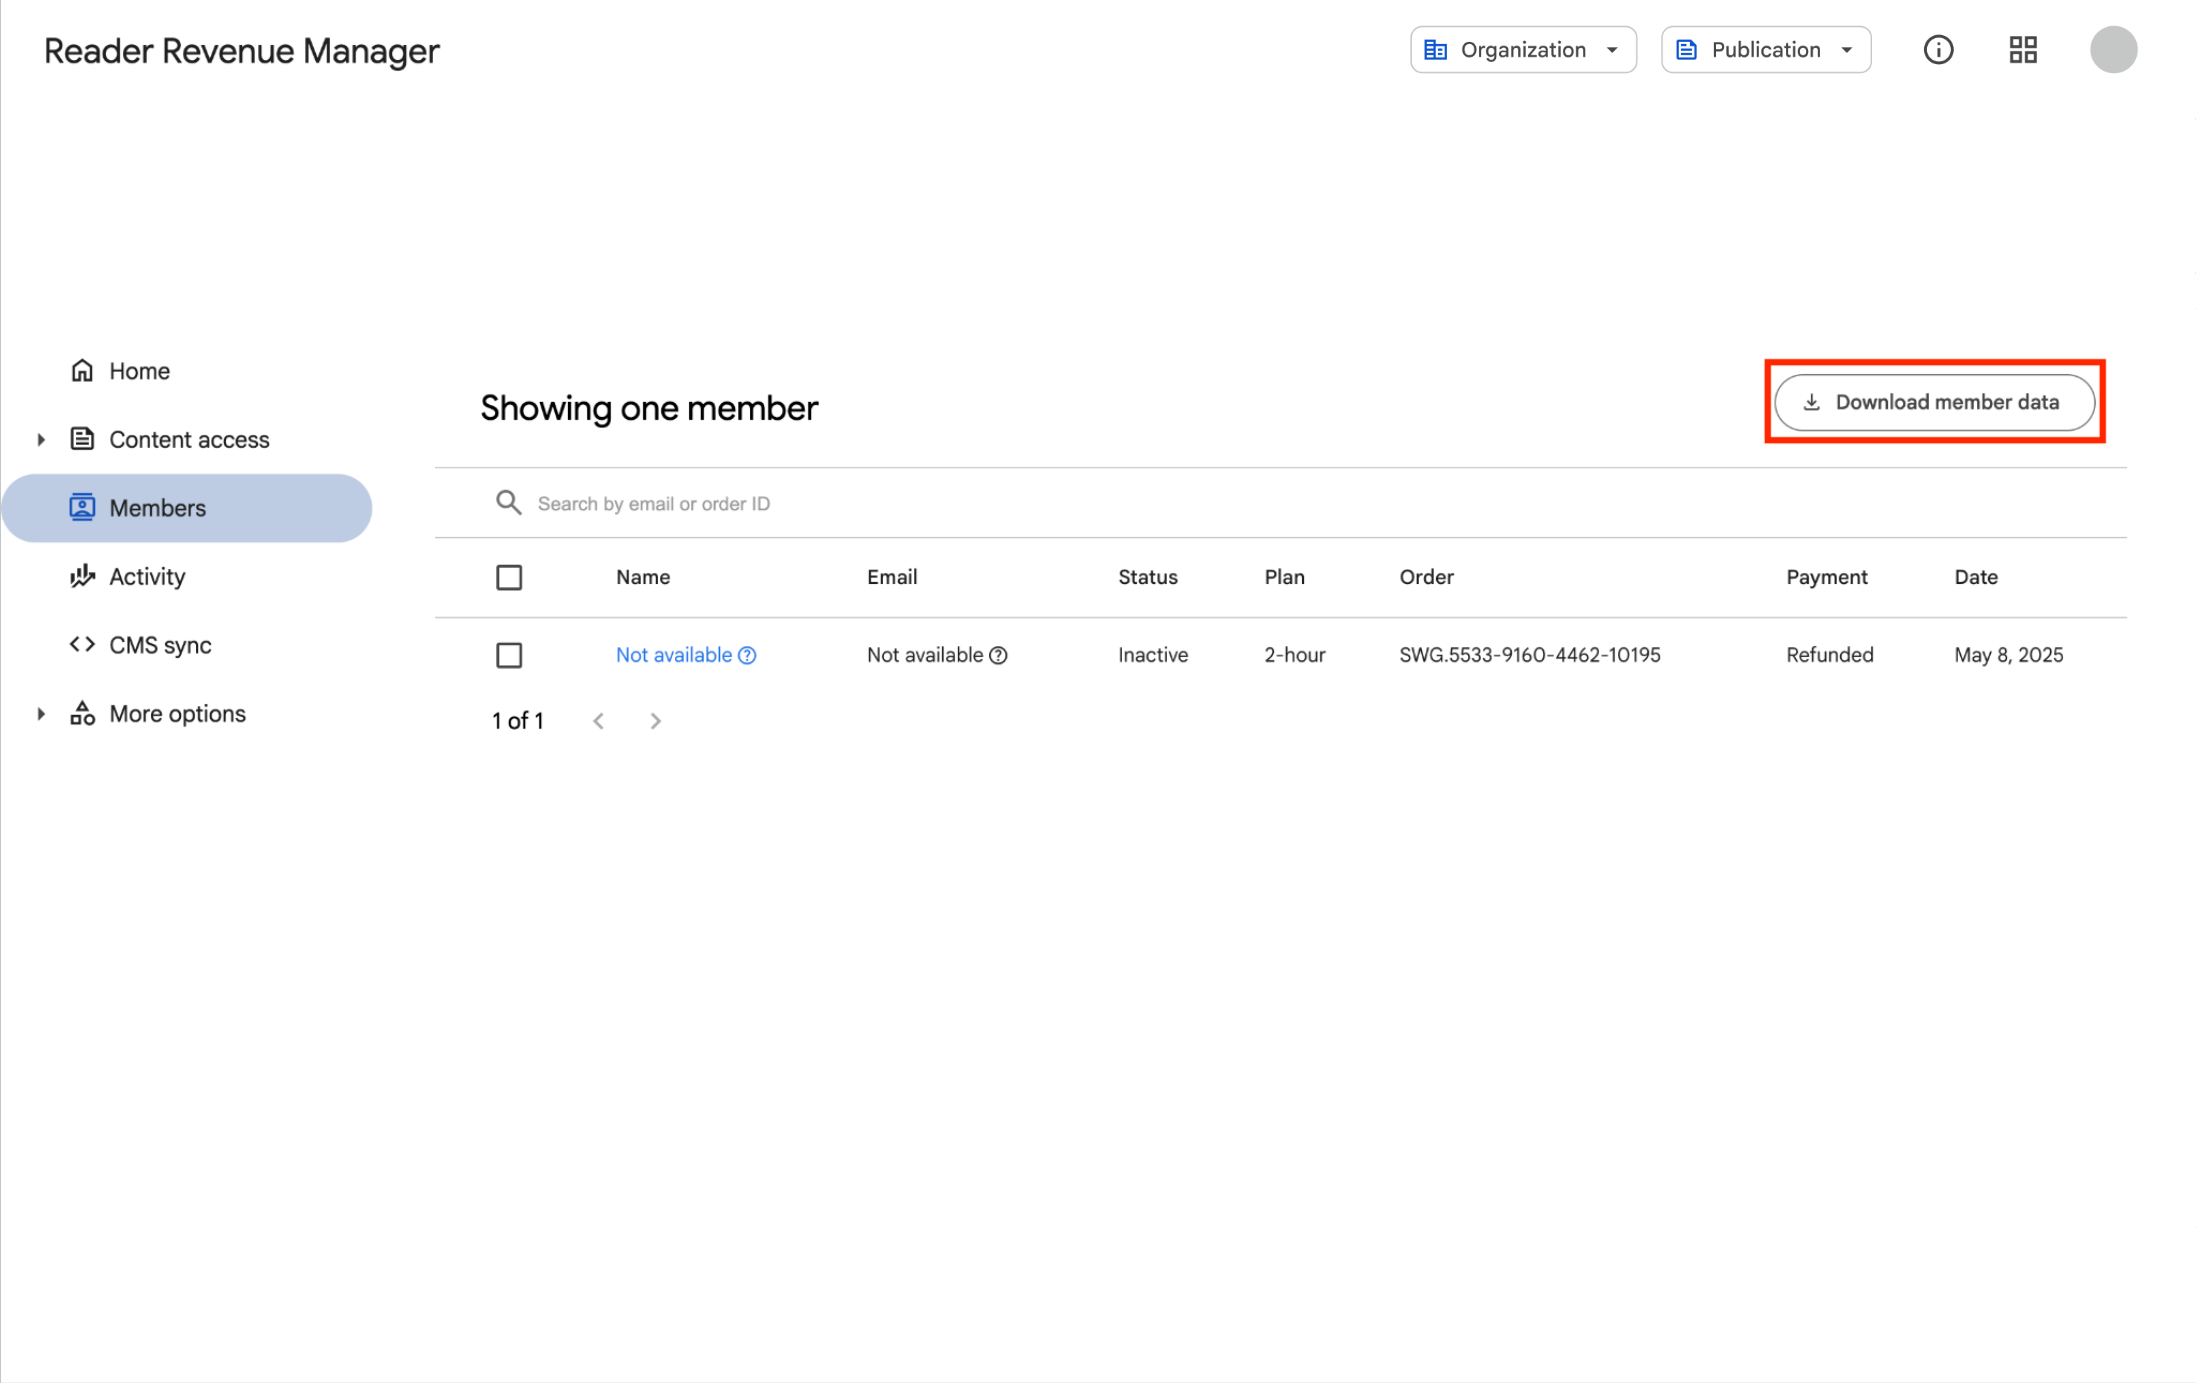Go to Home in sidebar

pyautogui.click(x=139, y=371)
